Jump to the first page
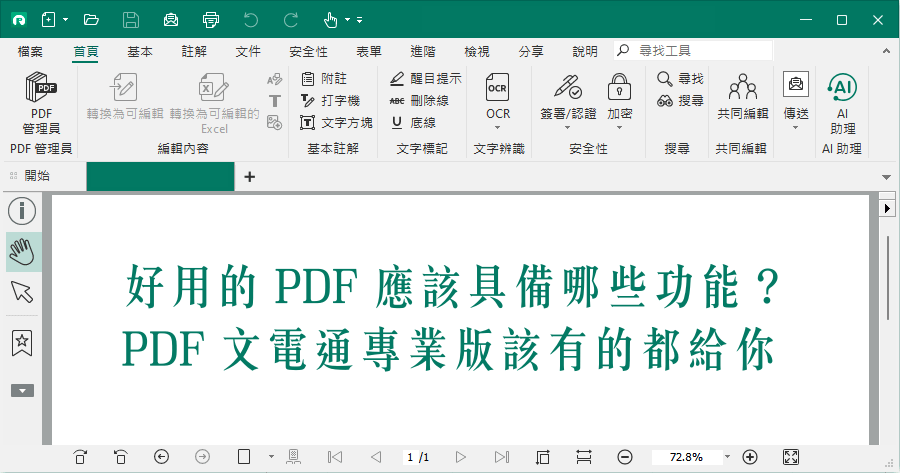The width and height of the screenshot is (900, 473). pos(335,457)
